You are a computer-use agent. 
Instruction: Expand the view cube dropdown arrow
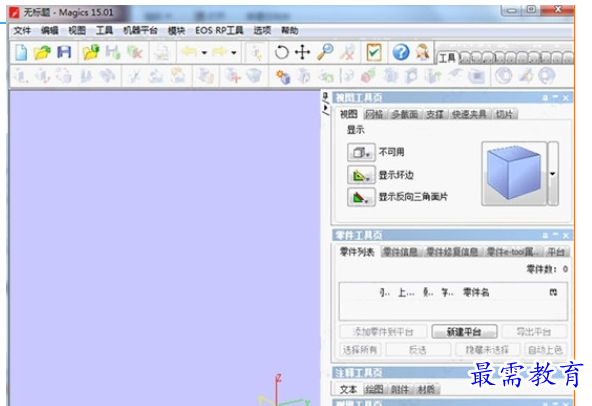553,174
